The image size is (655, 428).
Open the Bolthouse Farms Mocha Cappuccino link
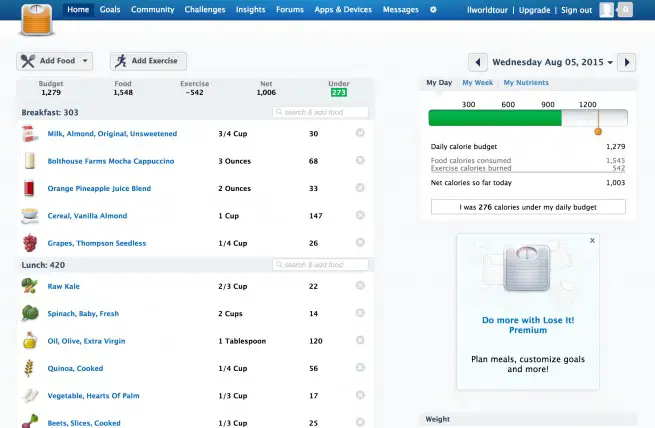111,161
